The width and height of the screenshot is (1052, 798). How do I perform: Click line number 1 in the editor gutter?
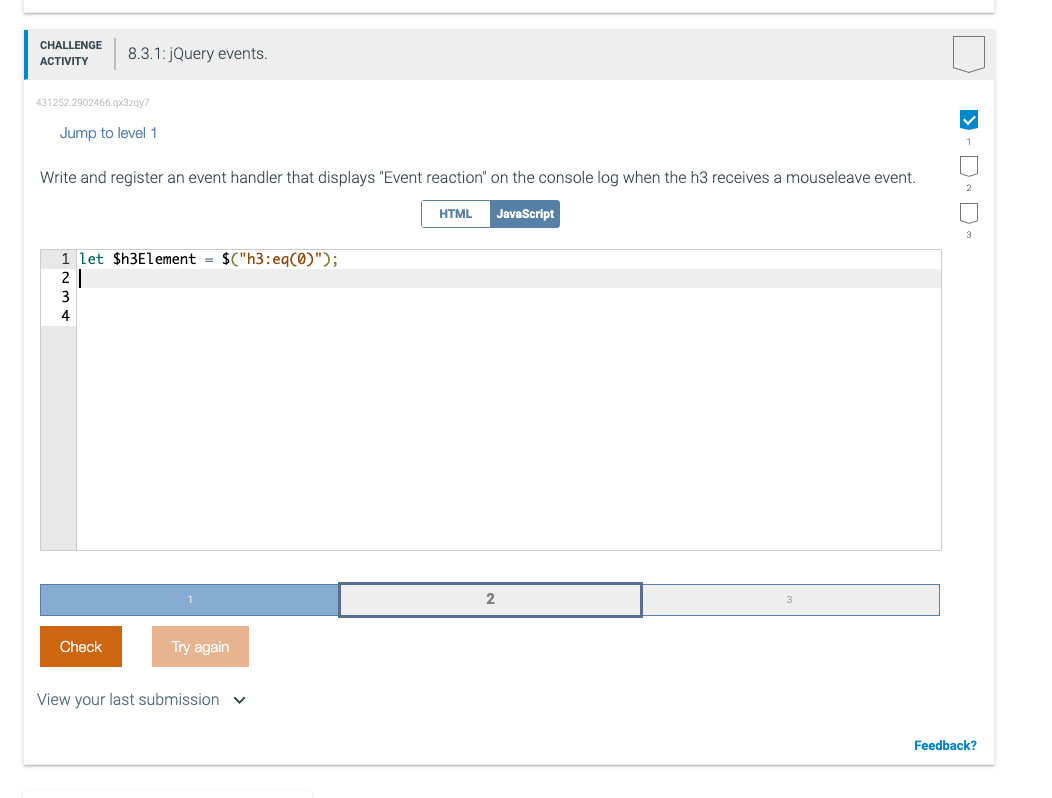tap(64, 258)
